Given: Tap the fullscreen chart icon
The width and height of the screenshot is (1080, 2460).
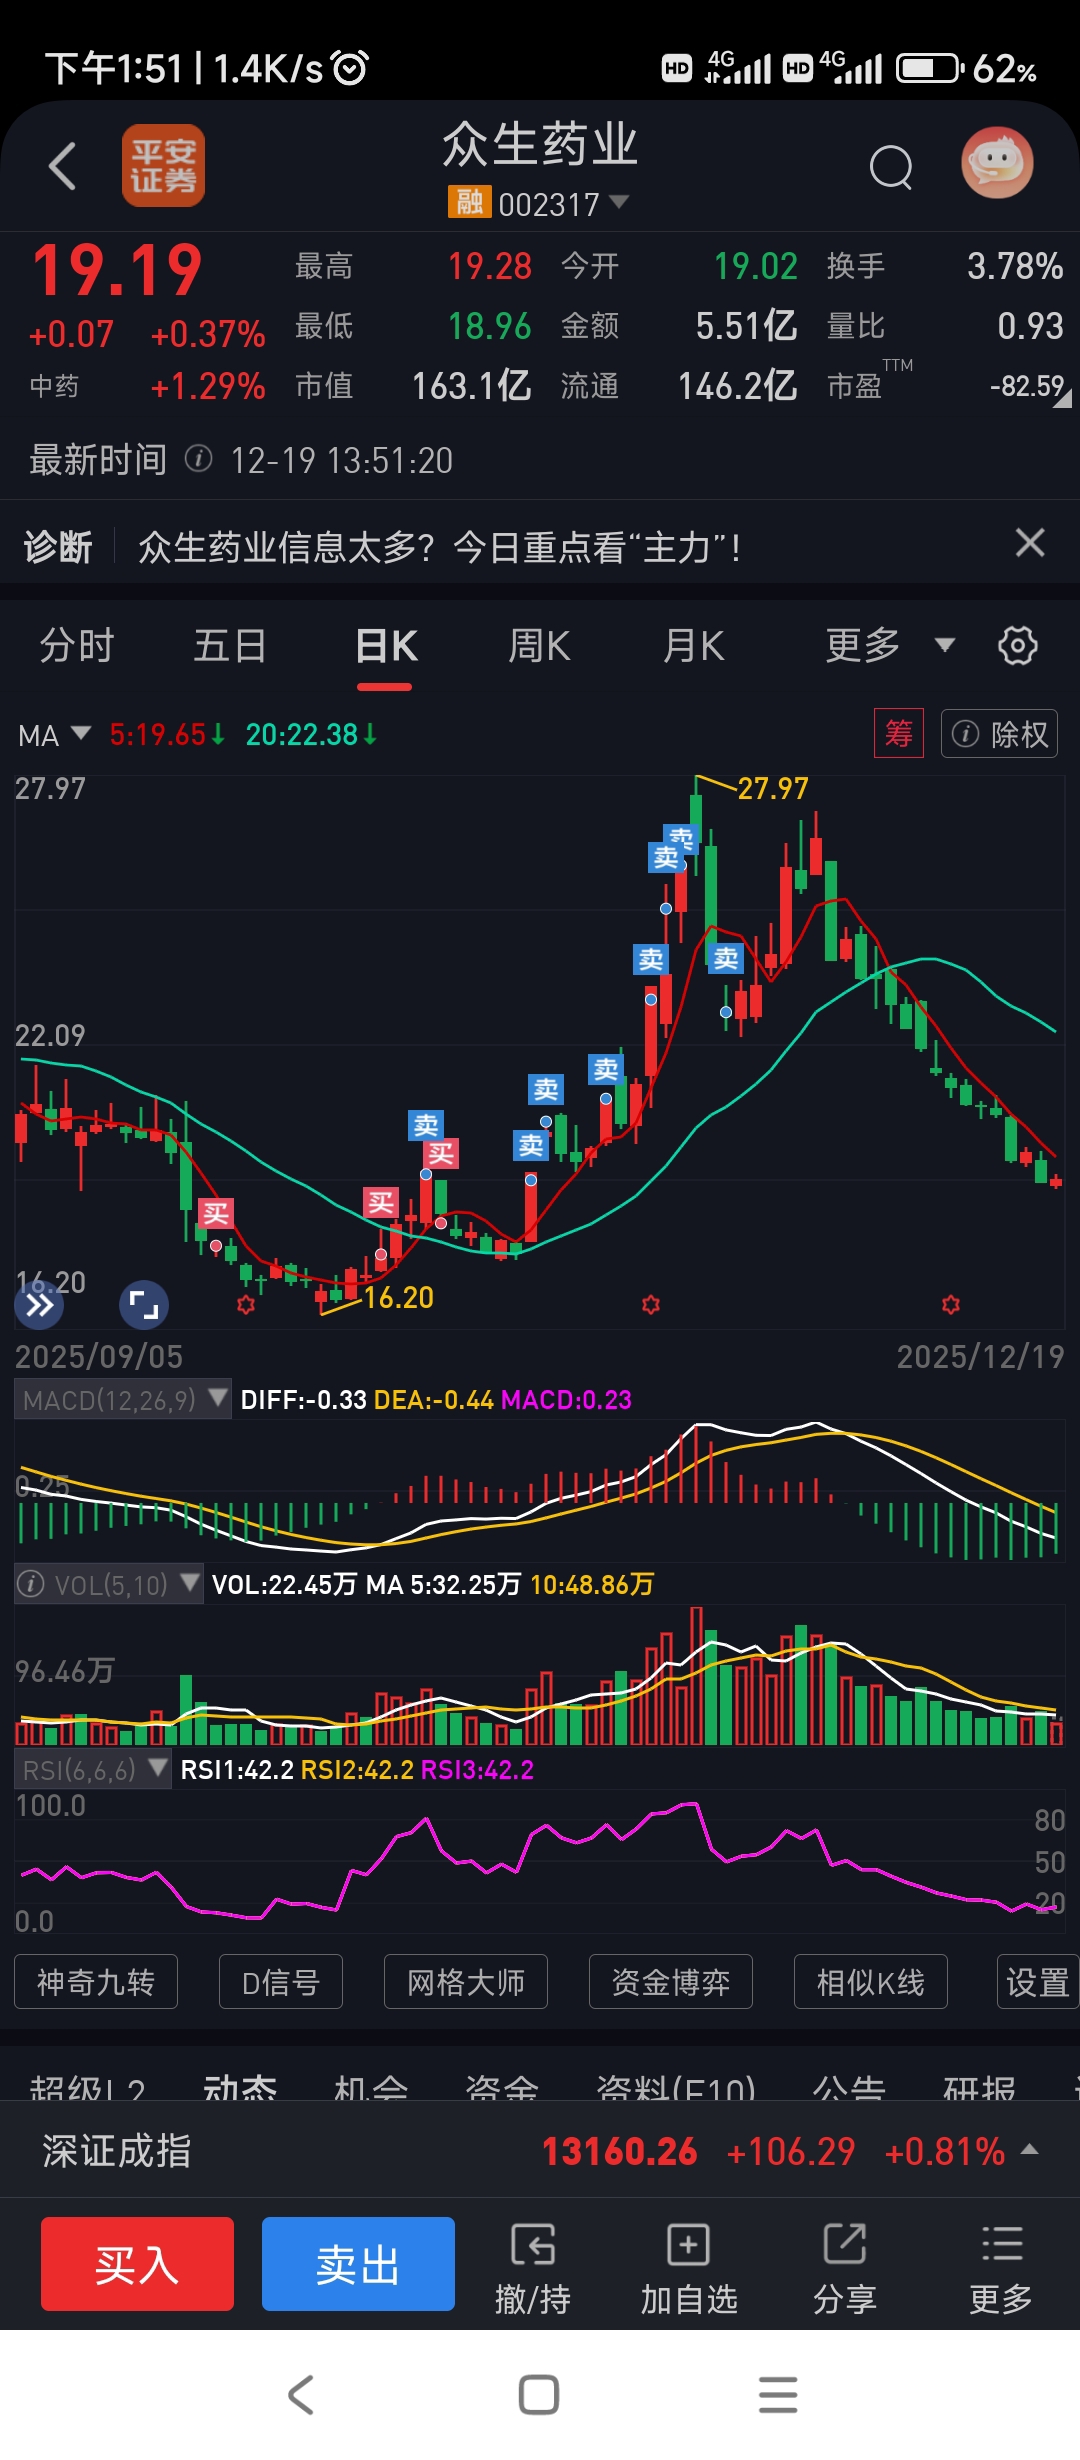Looking at the screenshot, I should point(144,1305).
